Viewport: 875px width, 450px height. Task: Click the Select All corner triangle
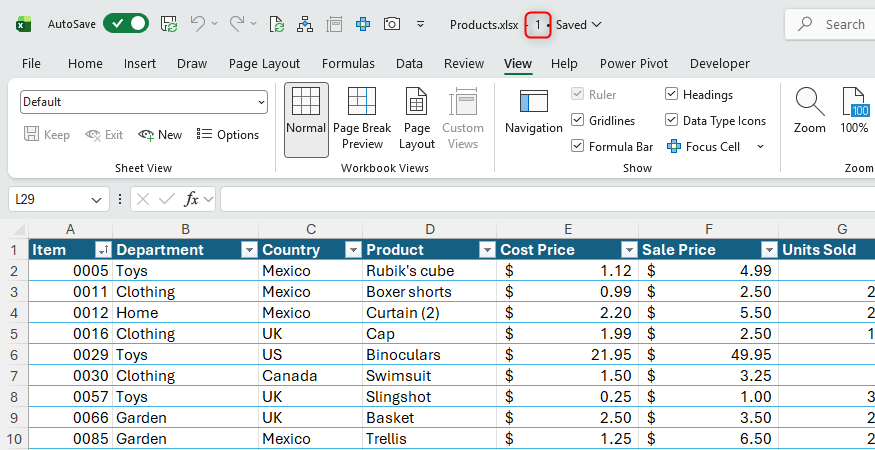18,229
